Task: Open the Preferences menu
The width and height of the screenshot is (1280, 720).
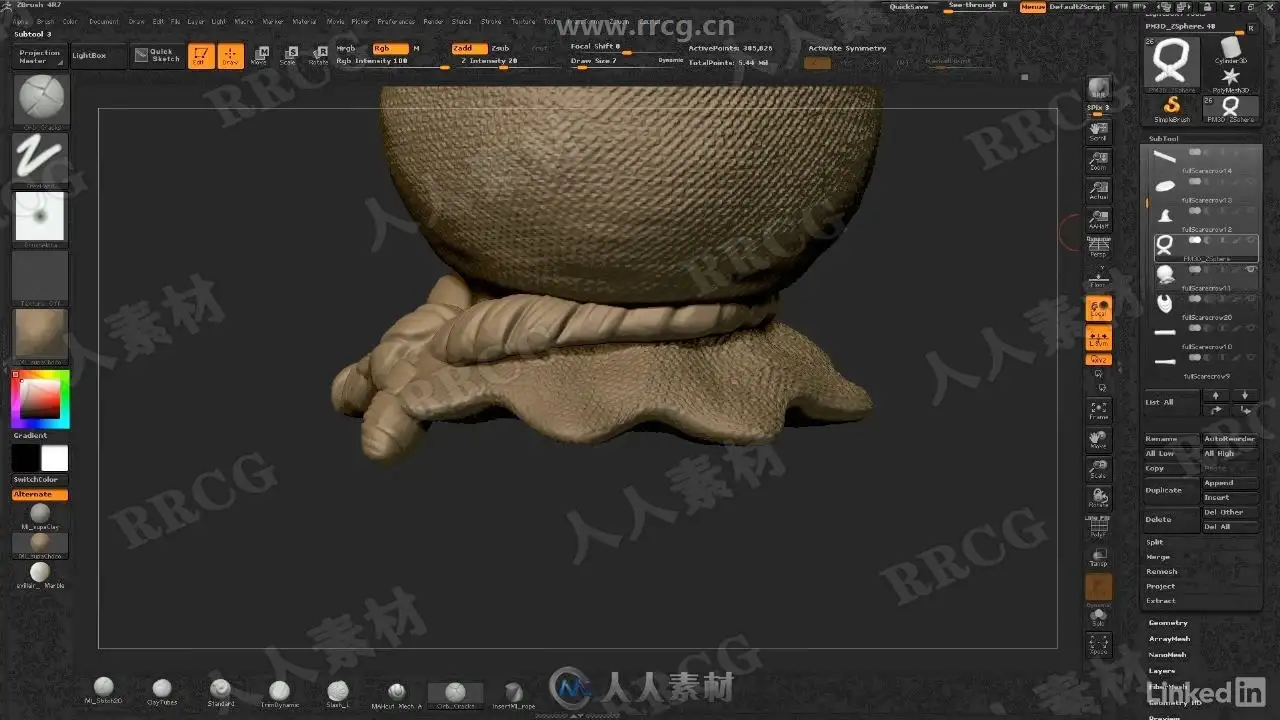Action: (x=396, y=21)
